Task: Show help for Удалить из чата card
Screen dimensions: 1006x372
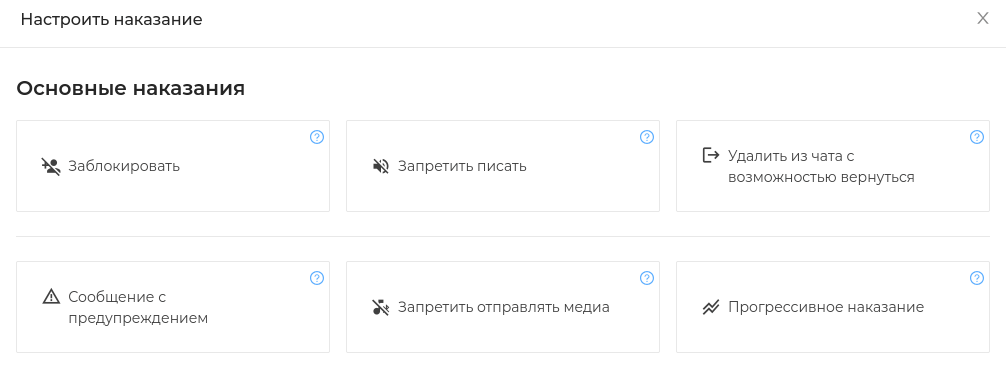Action: pos(976,137)
